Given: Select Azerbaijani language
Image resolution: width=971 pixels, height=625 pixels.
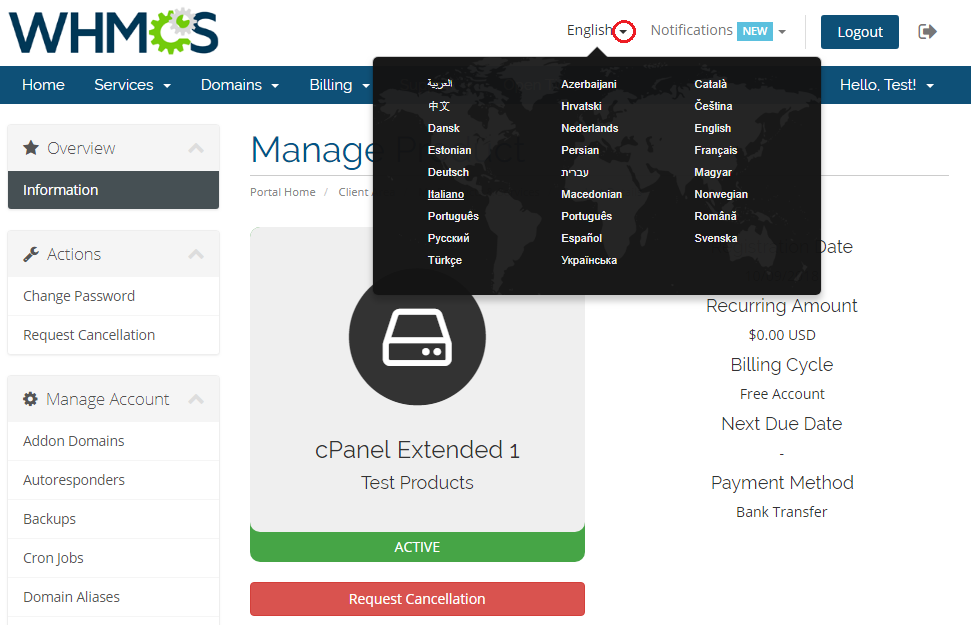Looking at the screenshot, I should point(589,84).
